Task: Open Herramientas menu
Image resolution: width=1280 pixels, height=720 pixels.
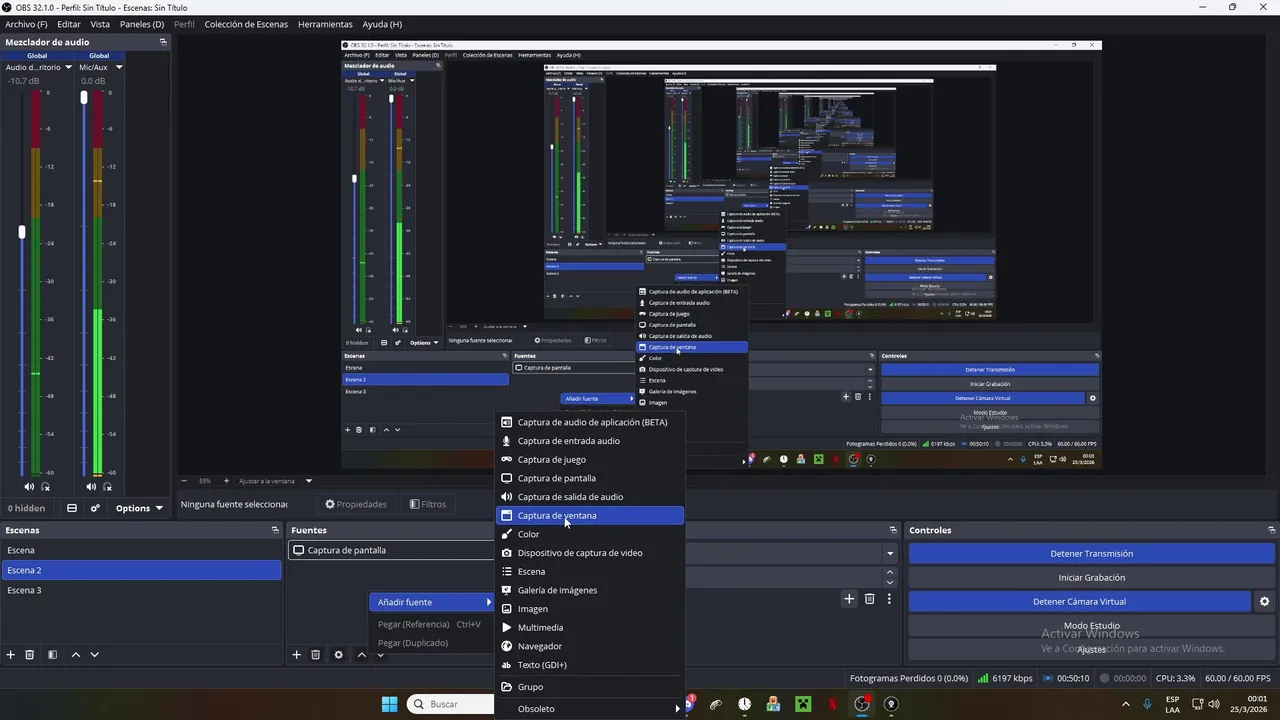Action: [x=325, y=24]
